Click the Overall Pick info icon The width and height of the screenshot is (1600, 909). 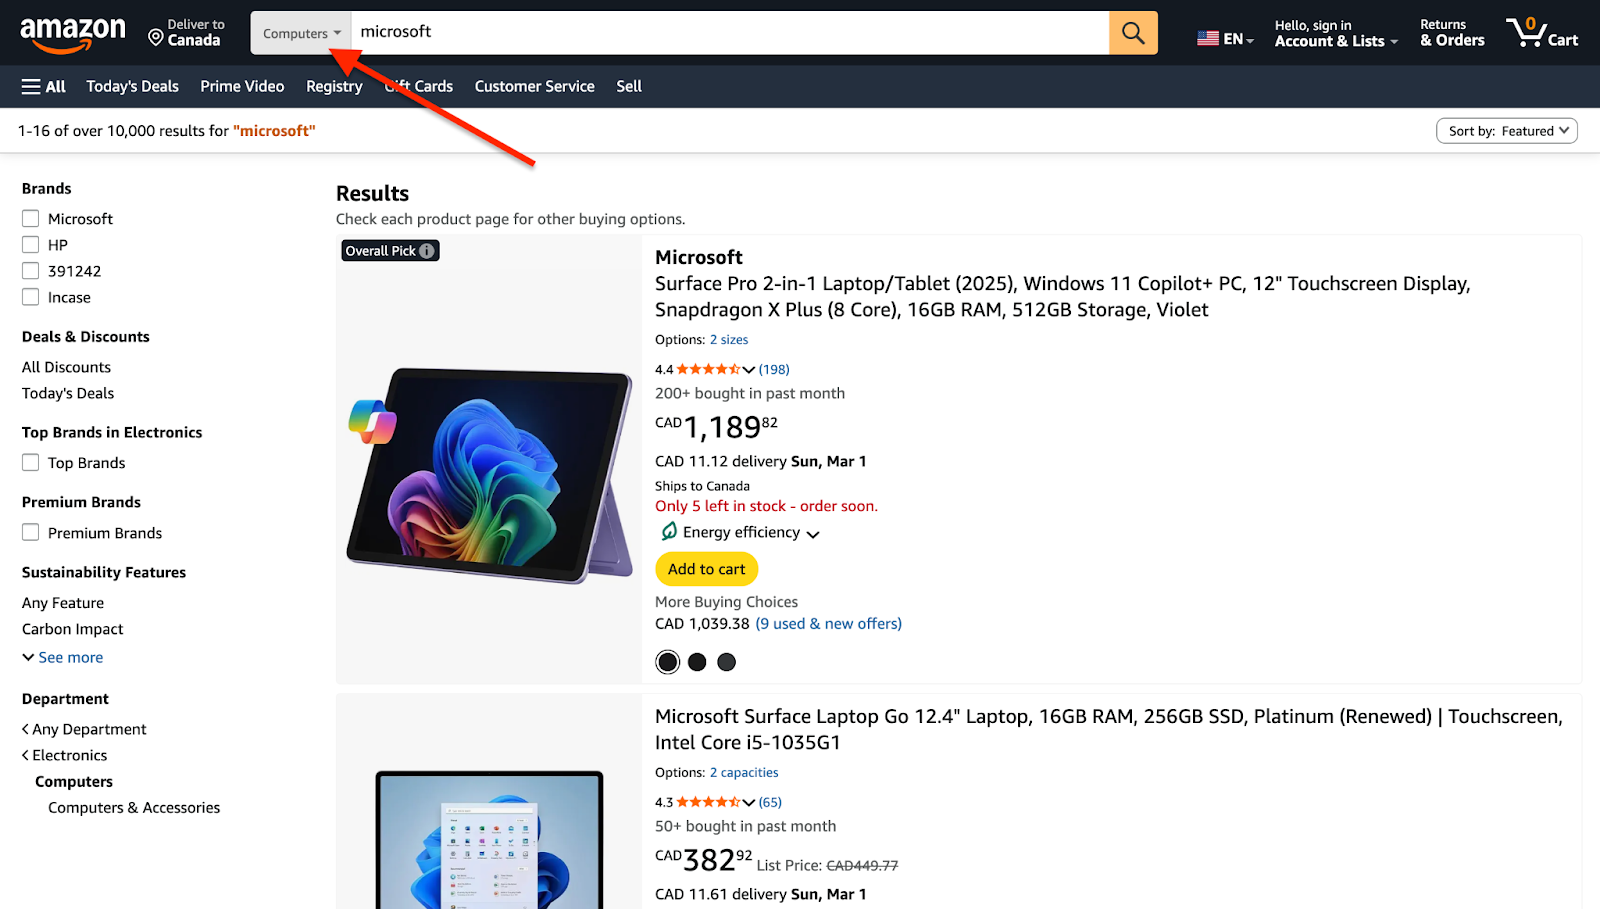point(427,250)
